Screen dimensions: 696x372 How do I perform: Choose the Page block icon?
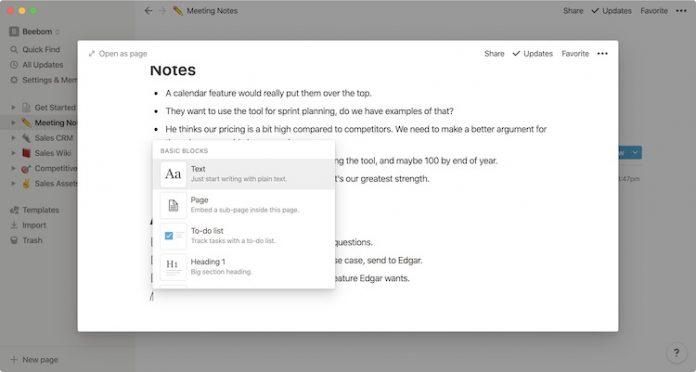[173, 205]
